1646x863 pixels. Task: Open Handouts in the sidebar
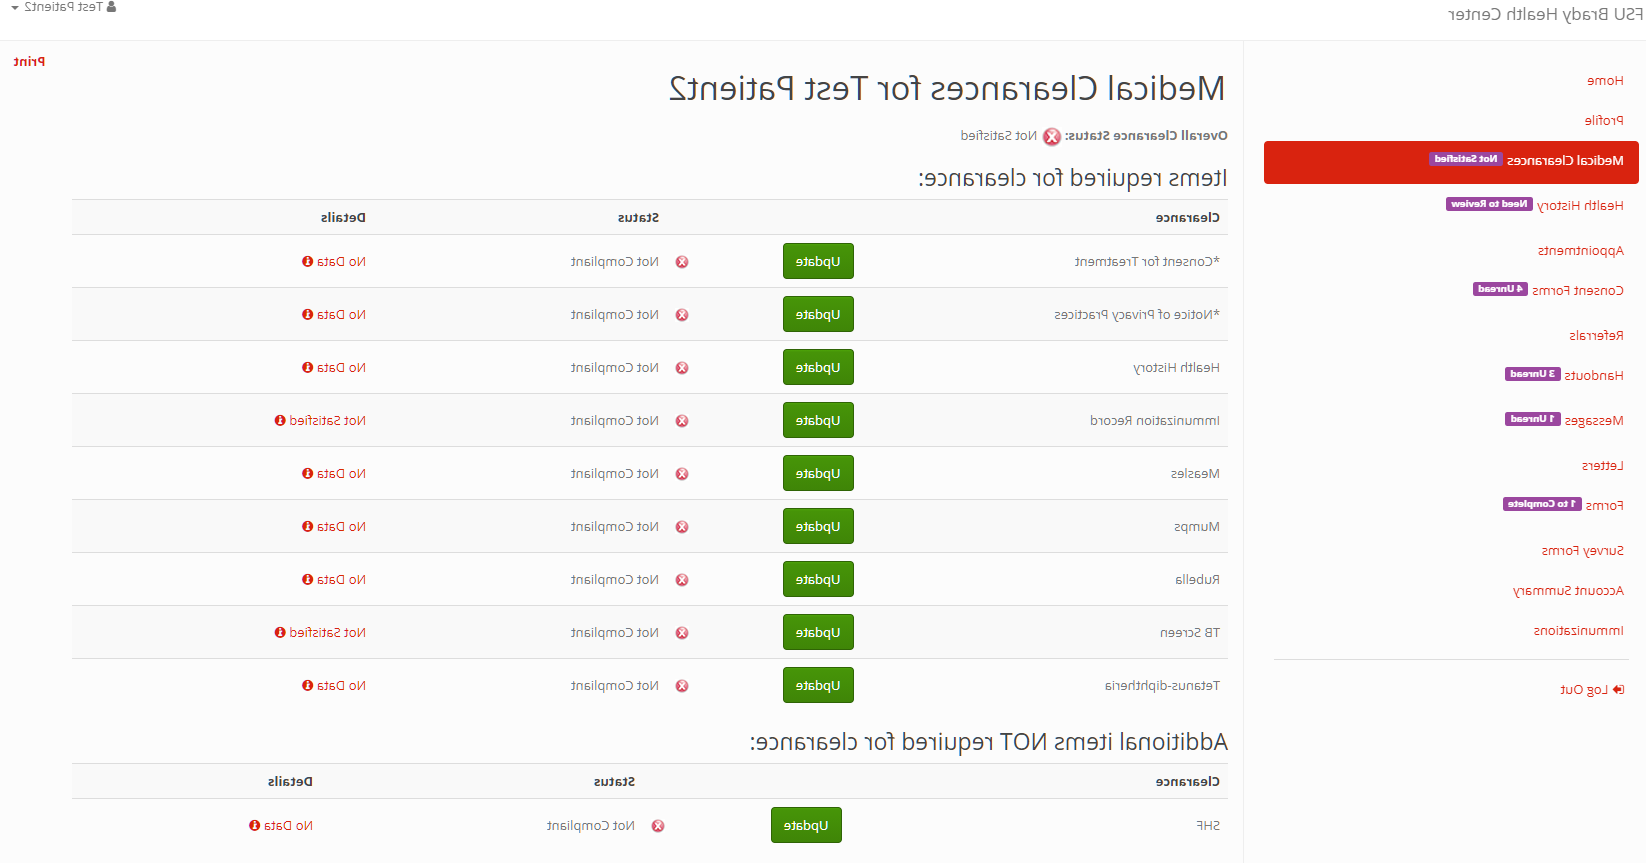tap(1594, 375)
